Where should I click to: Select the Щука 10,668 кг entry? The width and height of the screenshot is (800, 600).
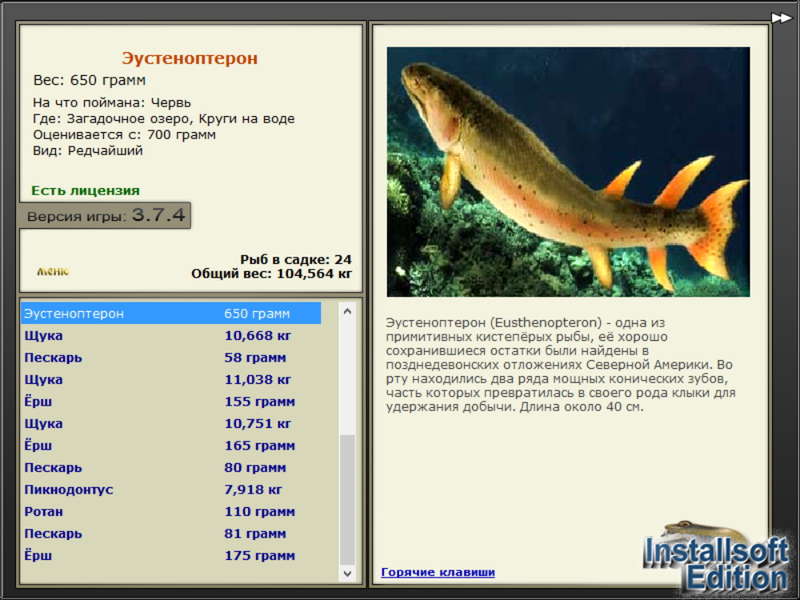click(x=171, y=336)
